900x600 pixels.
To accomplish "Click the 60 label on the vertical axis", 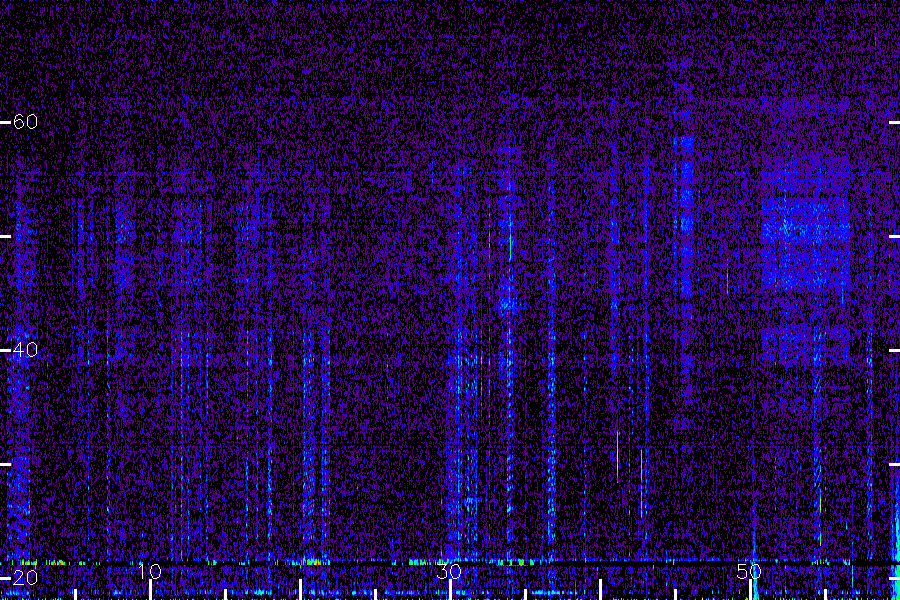I will click(25, 122).
